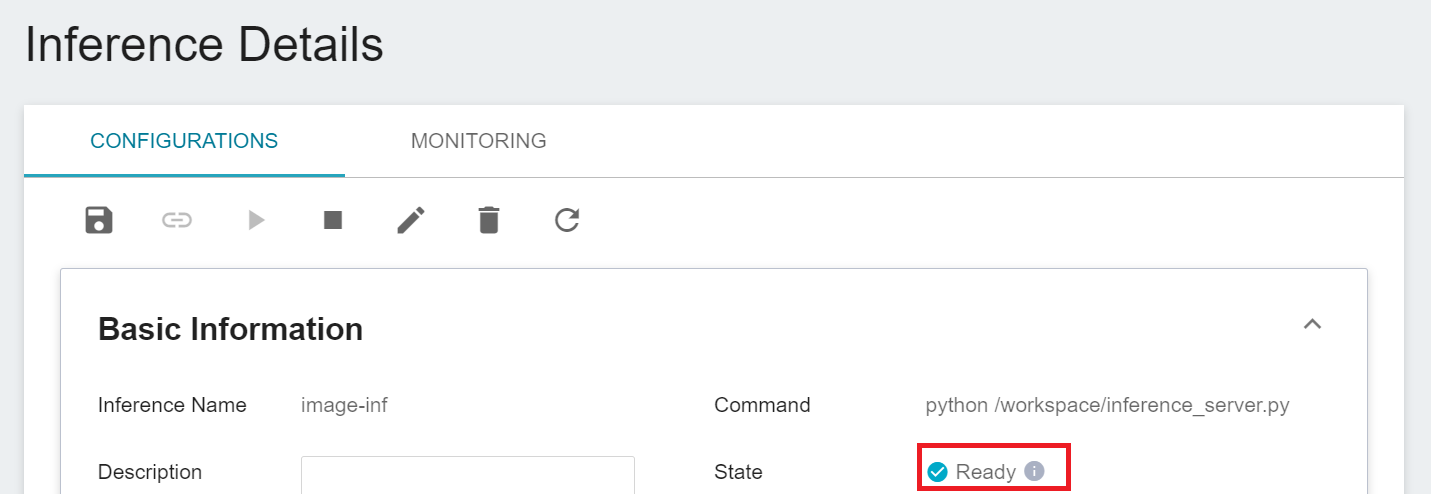Collapse the Basic Information section chevron
The width and height of the screenshot is (1431, 494).
click(x=1312, y=324)
